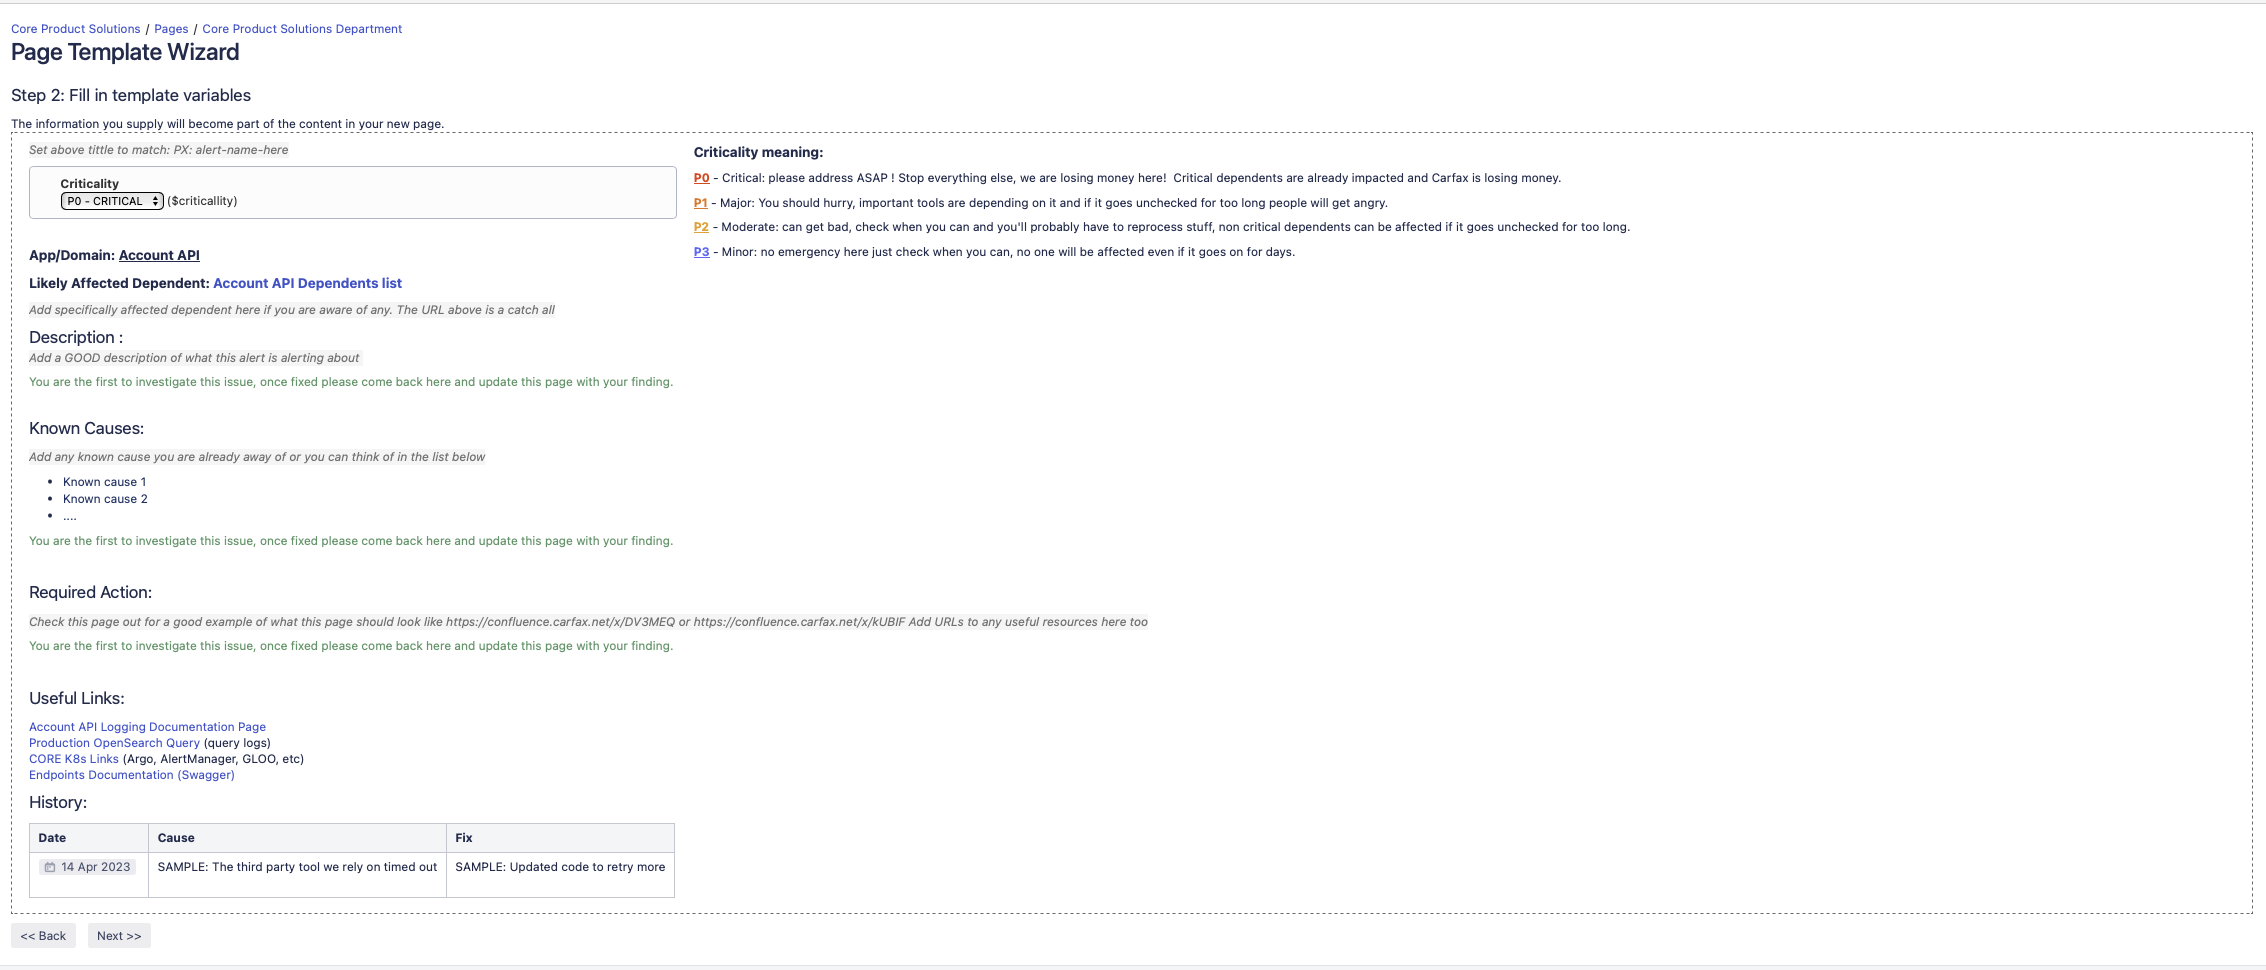The image size is (2266, 970).
Task: Click the ($criticallity) variable label
Action: [202, 201]
